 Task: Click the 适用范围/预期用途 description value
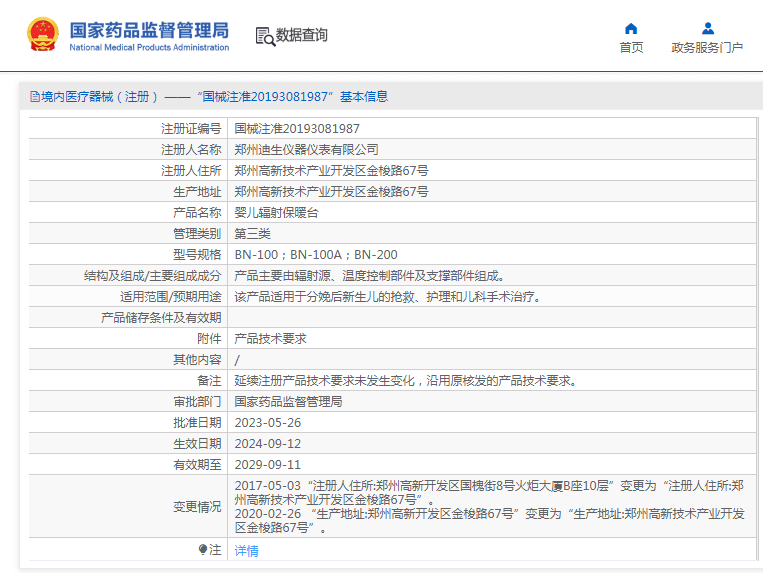(x=389, y=297)
